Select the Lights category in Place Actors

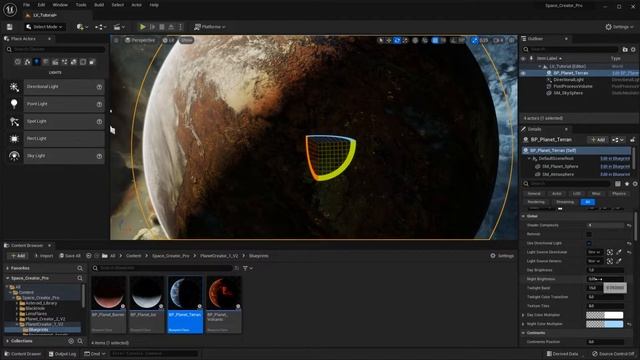36,62
